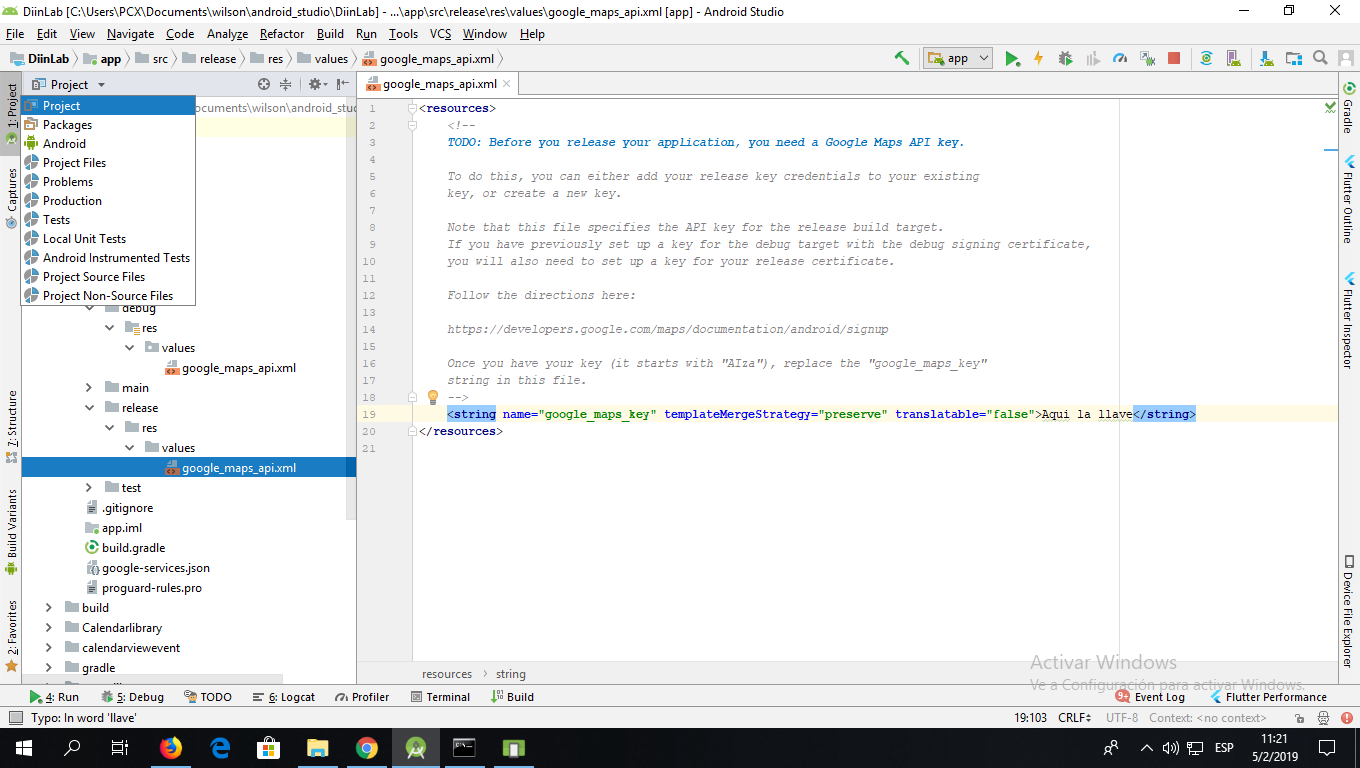Change CRLF line separator in status bar
1360x768 pixels.
[x=1076, y=718]
